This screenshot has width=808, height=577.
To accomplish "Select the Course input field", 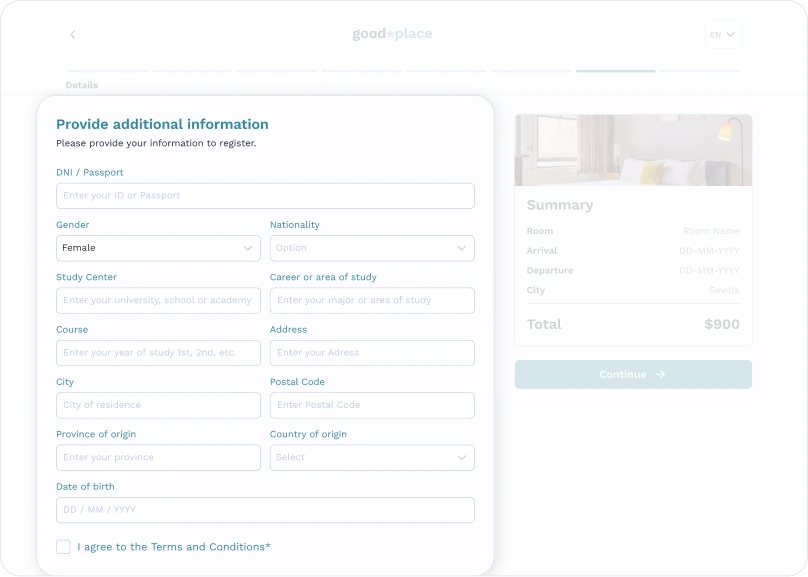I will pos(158,353).
